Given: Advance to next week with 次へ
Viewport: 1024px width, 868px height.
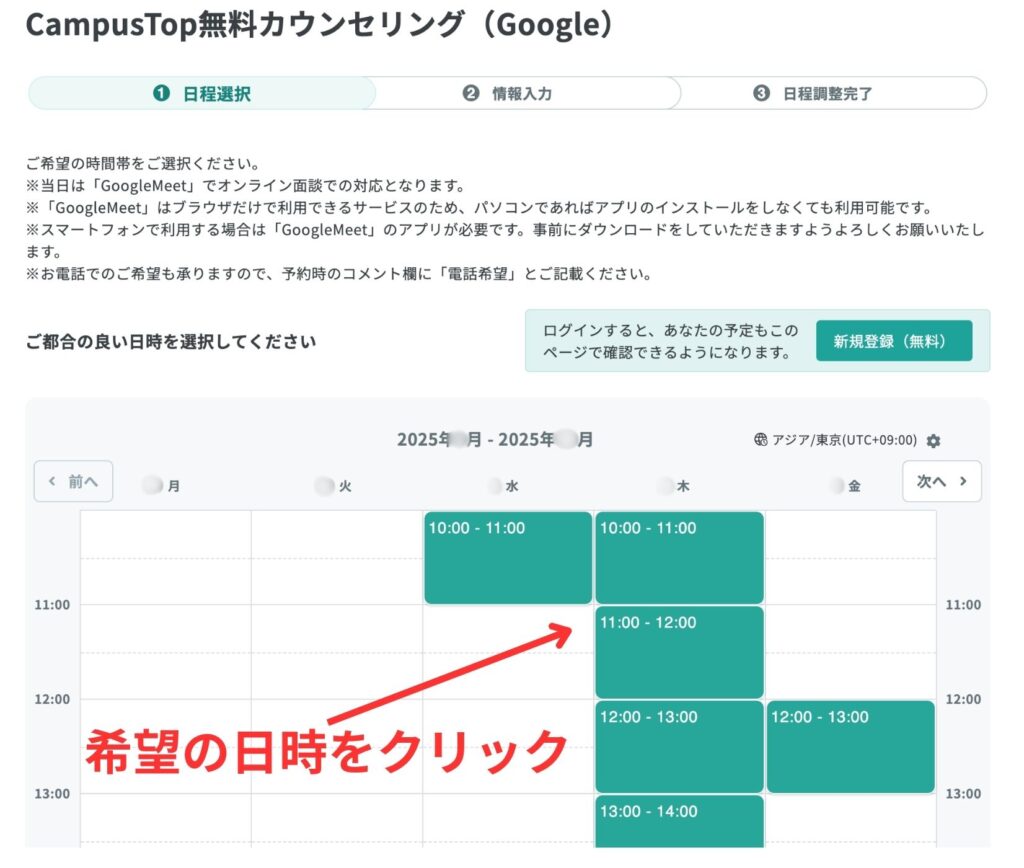Looking at the screenshot, I should coord(941,481).
